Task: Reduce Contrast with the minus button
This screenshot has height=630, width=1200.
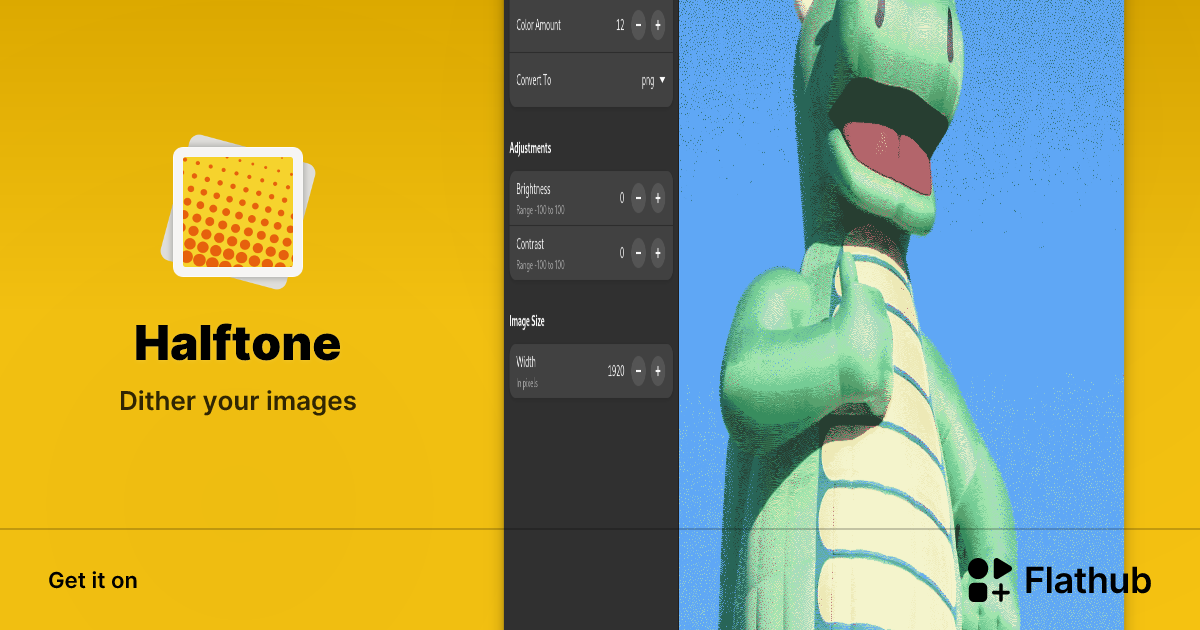Action: tap(638, 253)
